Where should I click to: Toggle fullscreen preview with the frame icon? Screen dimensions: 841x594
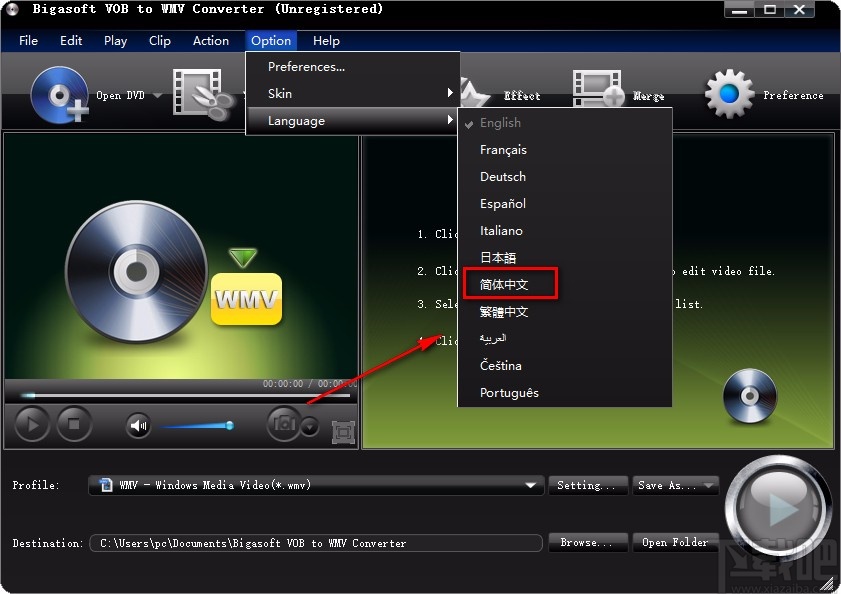[341, 430]
